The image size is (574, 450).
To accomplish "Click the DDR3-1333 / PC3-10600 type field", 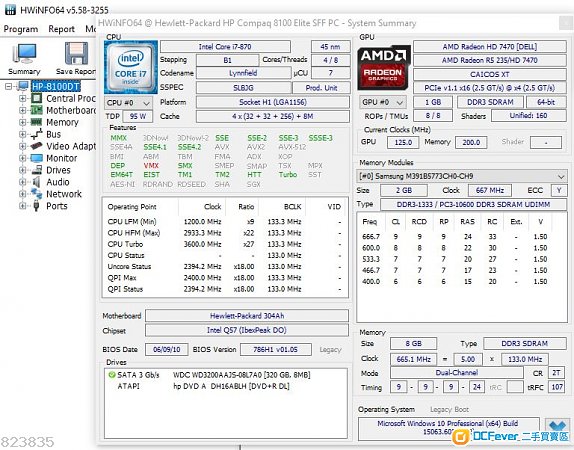I will click(x=473, y=205).
